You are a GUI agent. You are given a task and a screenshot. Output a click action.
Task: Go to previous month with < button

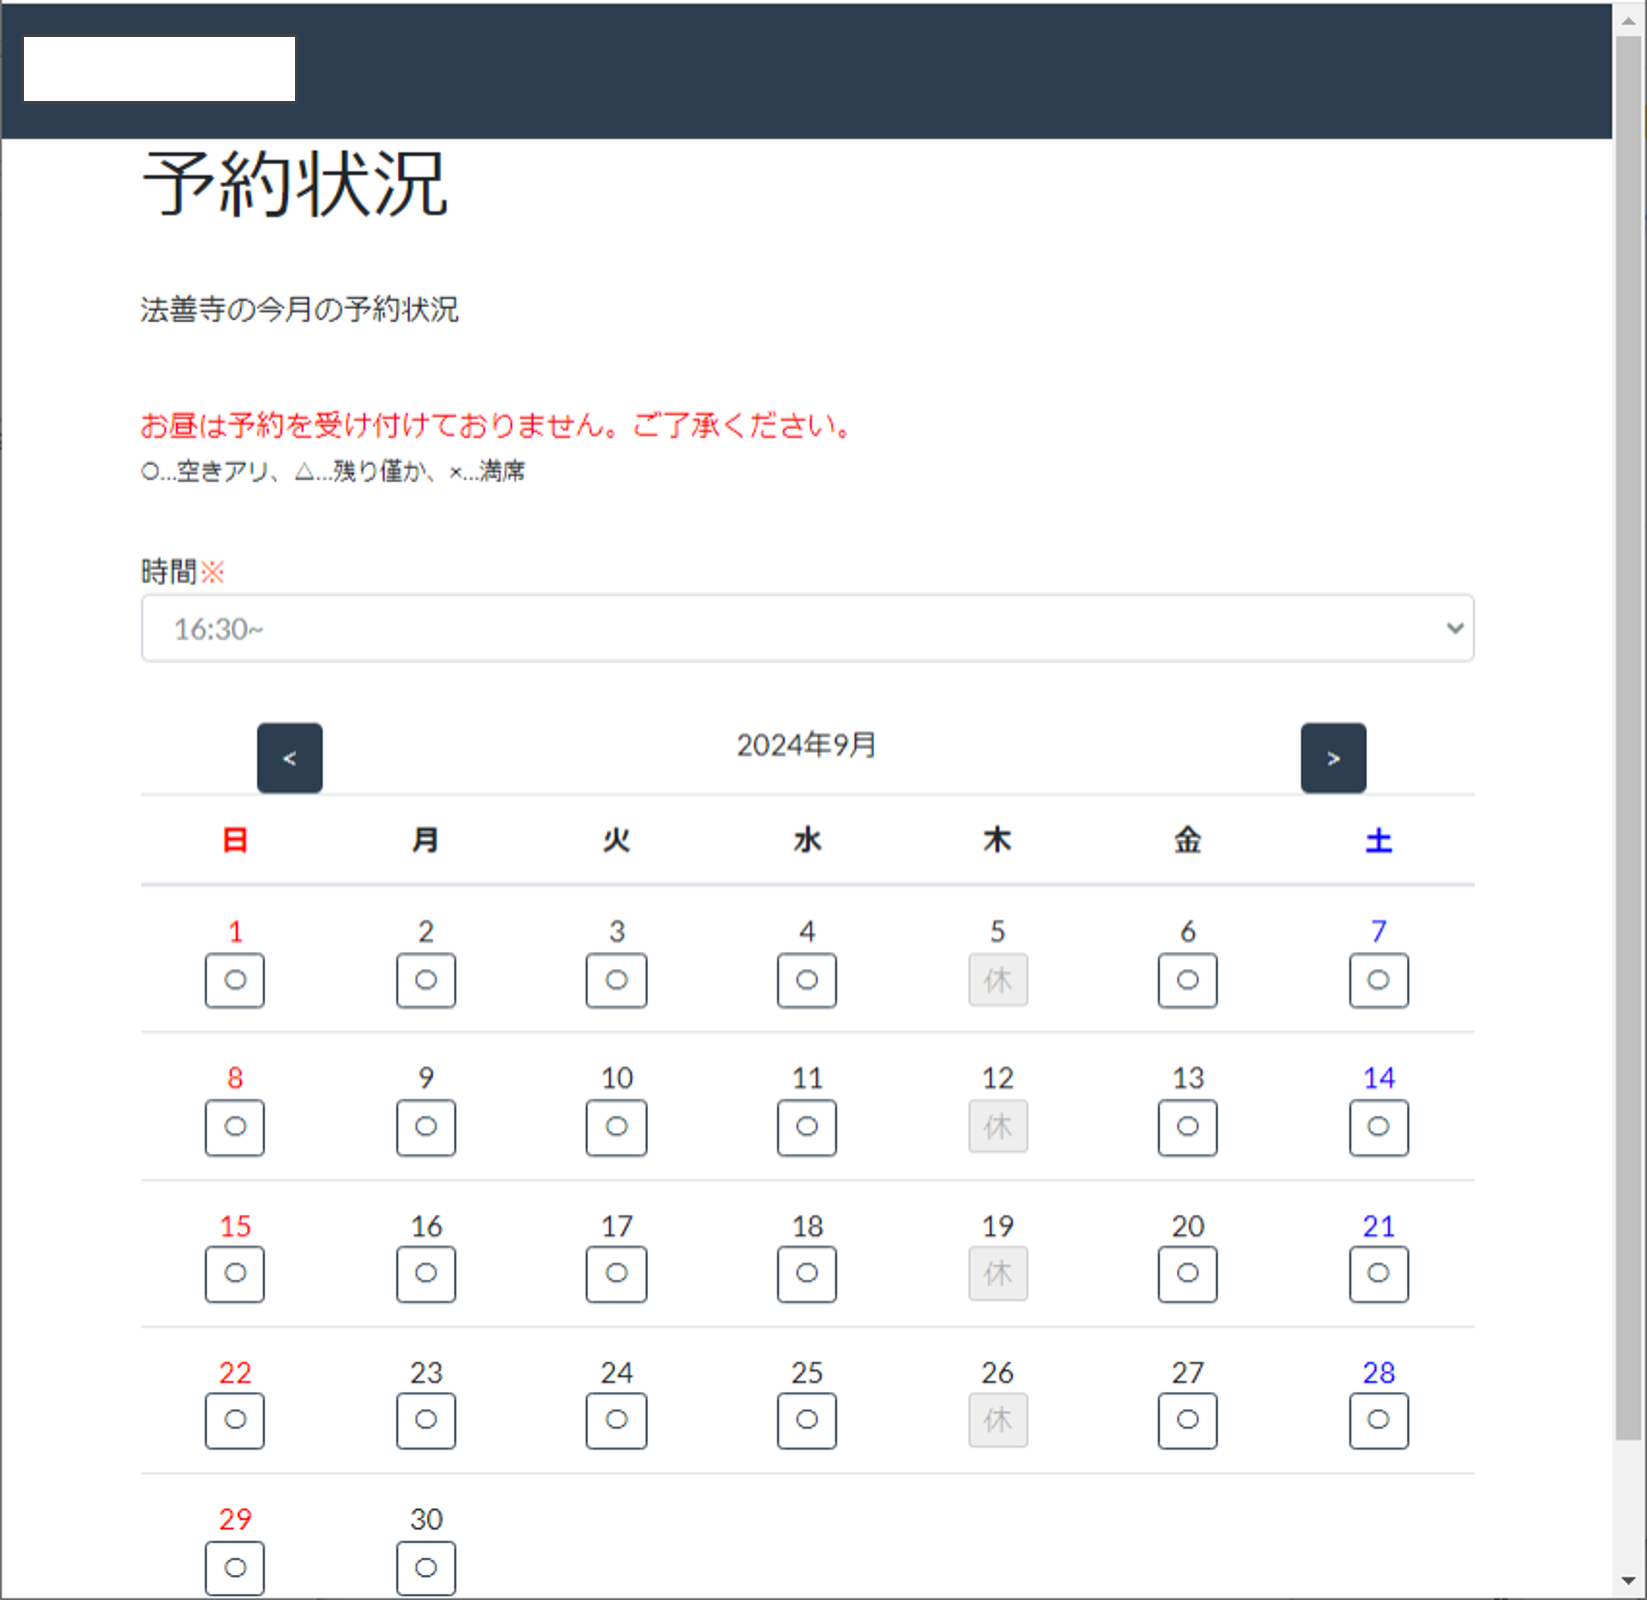(289, 758)
